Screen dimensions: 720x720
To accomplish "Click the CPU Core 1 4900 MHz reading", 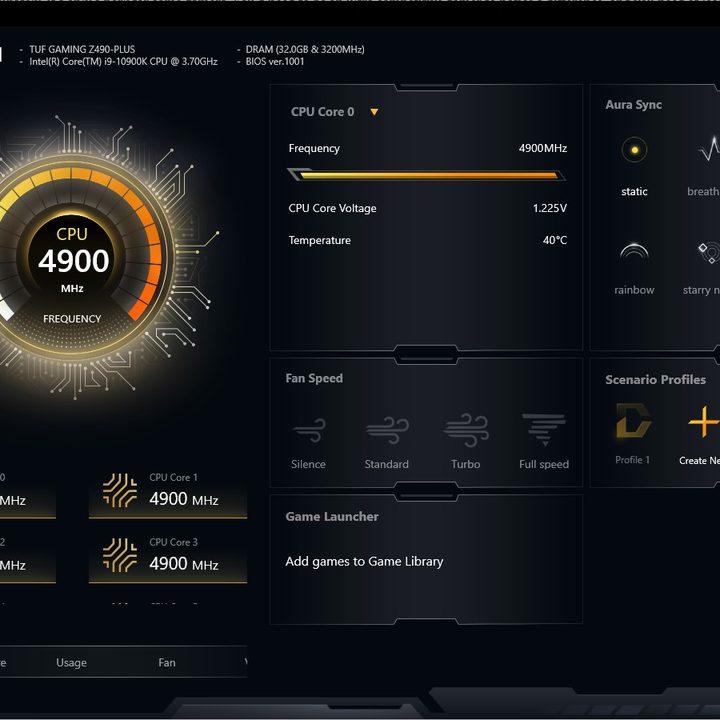I will 184,499.
